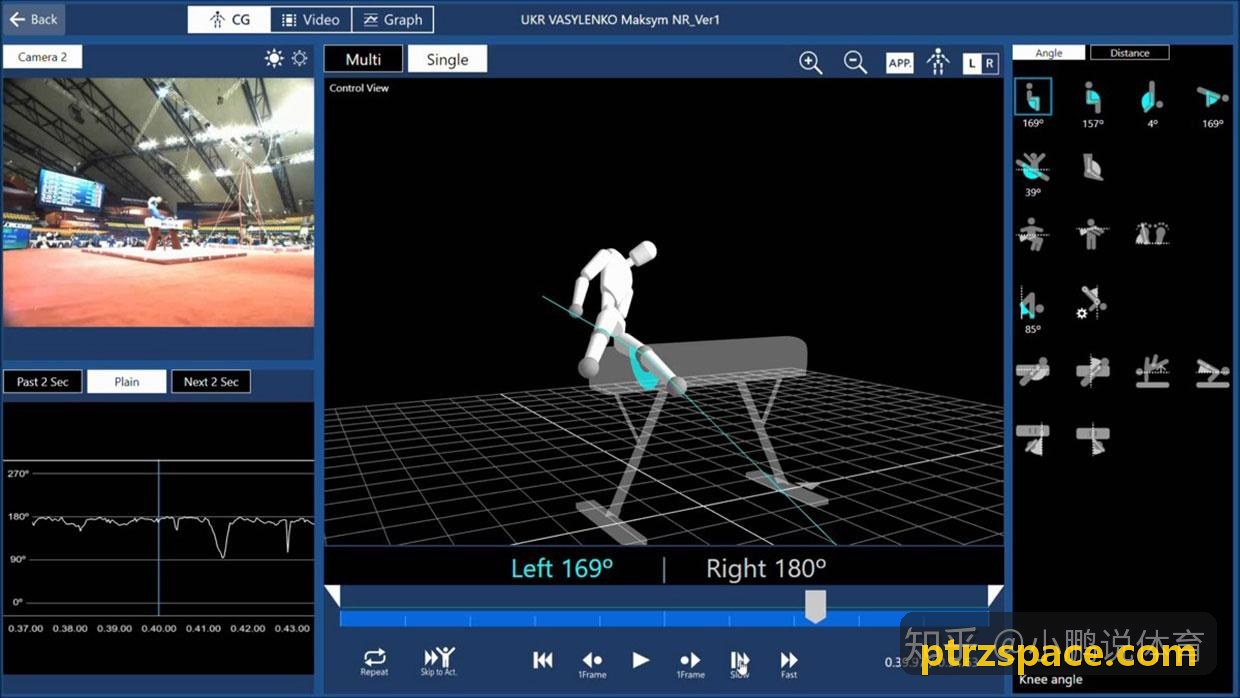Select the 85° body angle icon

(x=1033, y=303)
